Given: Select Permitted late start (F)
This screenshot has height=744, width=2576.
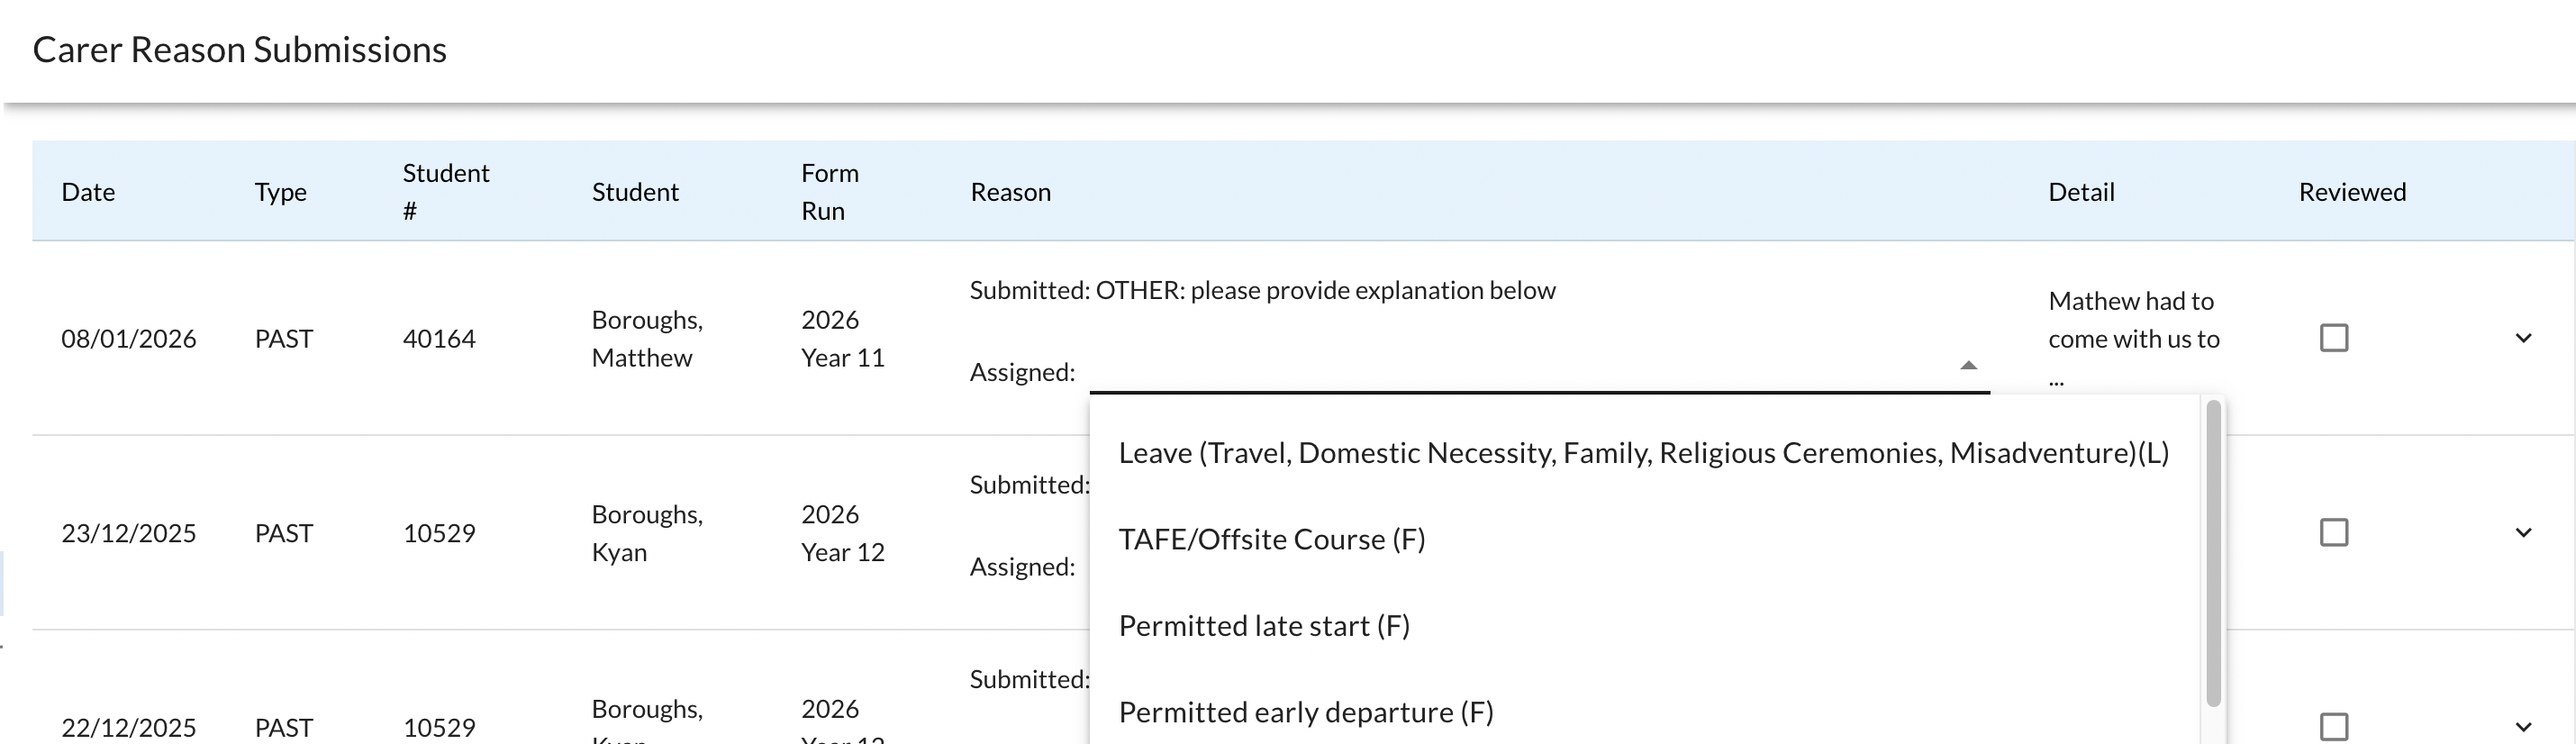Looking at the screenshot, I should click(1264, 626).
